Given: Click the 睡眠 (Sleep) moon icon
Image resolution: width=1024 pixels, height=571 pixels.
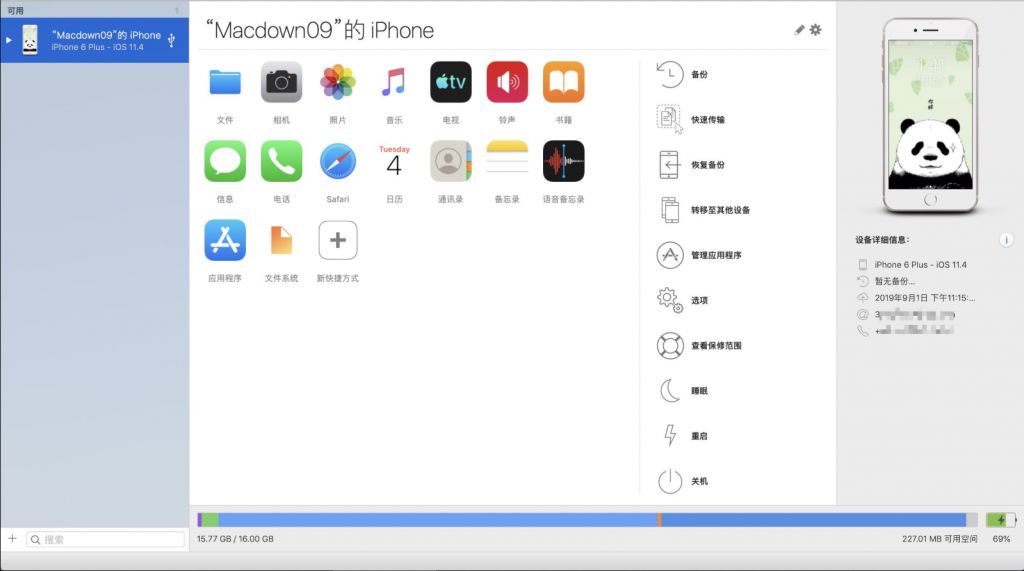Looking at the screenshot, I should (x=670, y=391).
